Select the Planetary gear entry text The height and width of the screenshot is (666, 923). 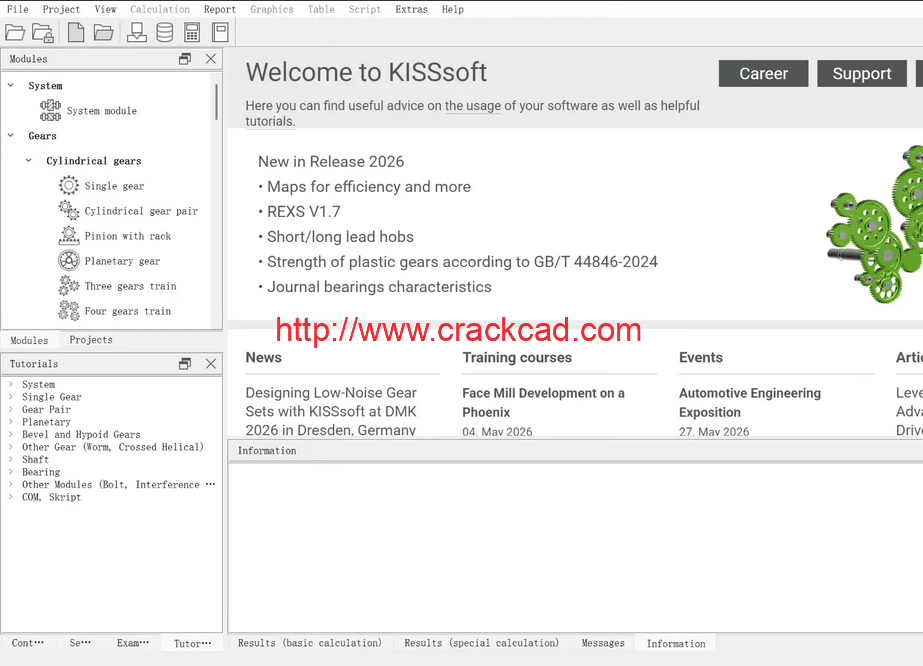pos(122,261)
